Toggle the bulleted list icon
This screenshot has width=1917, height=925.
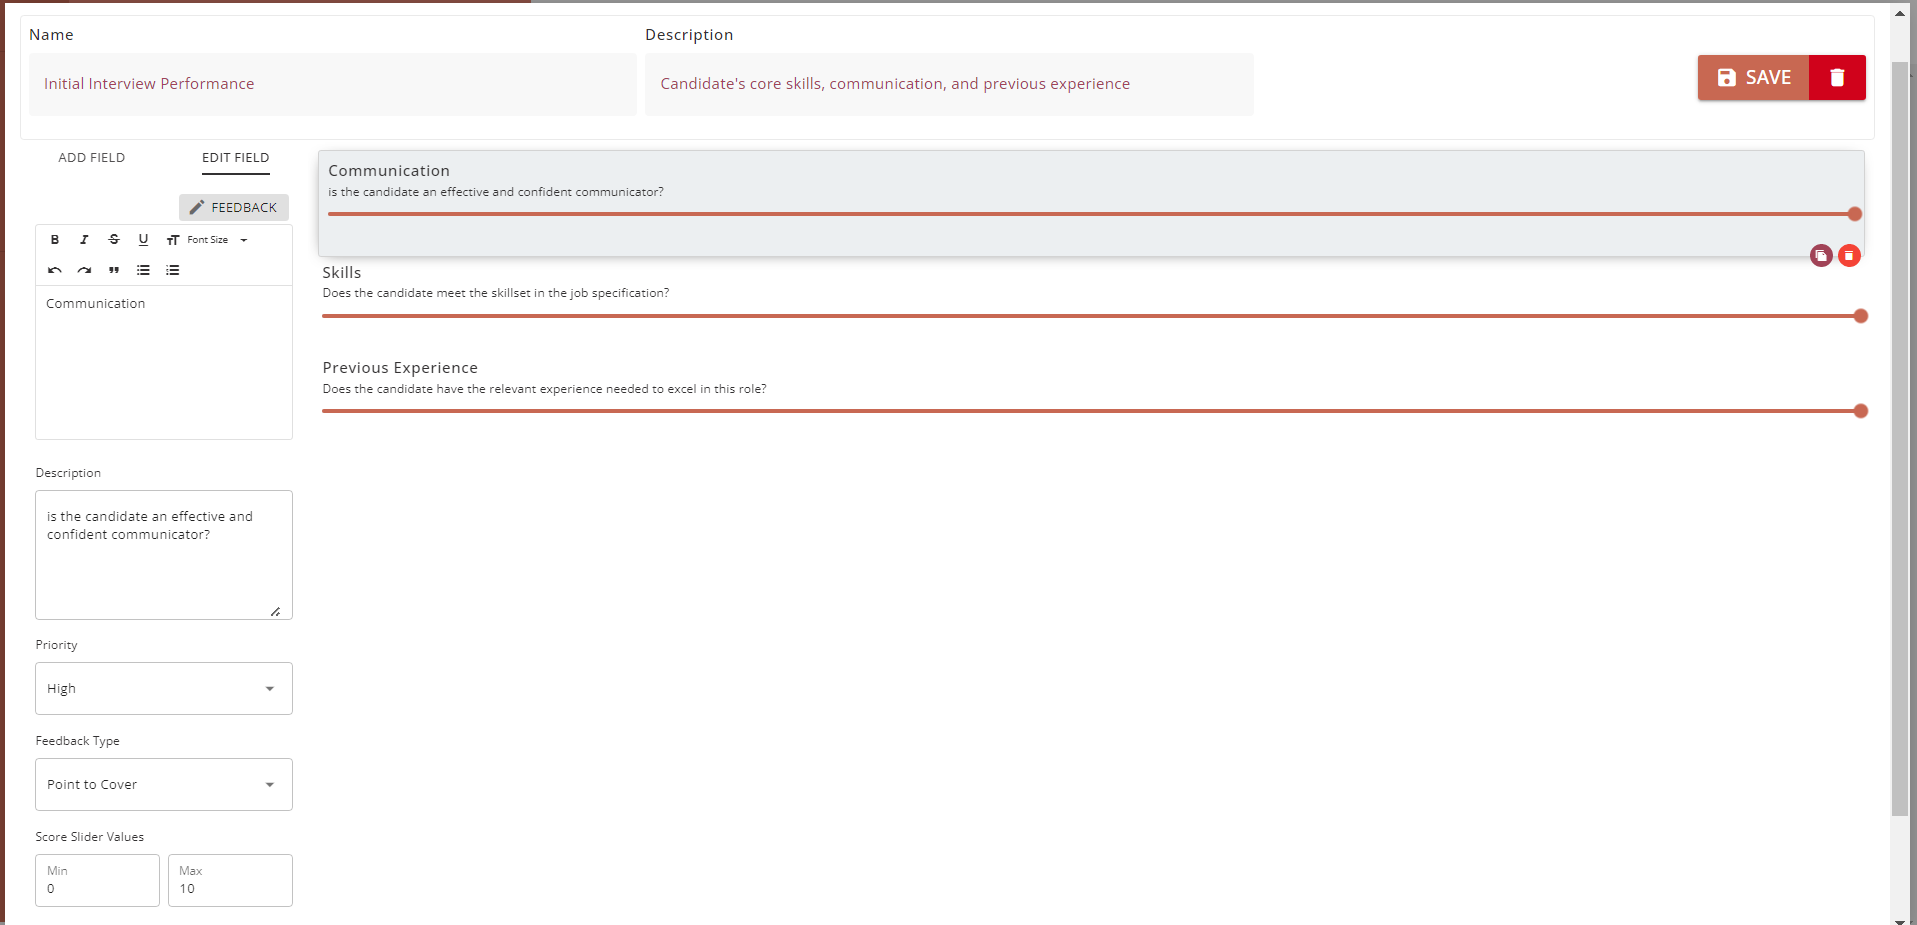coord(143,270)
